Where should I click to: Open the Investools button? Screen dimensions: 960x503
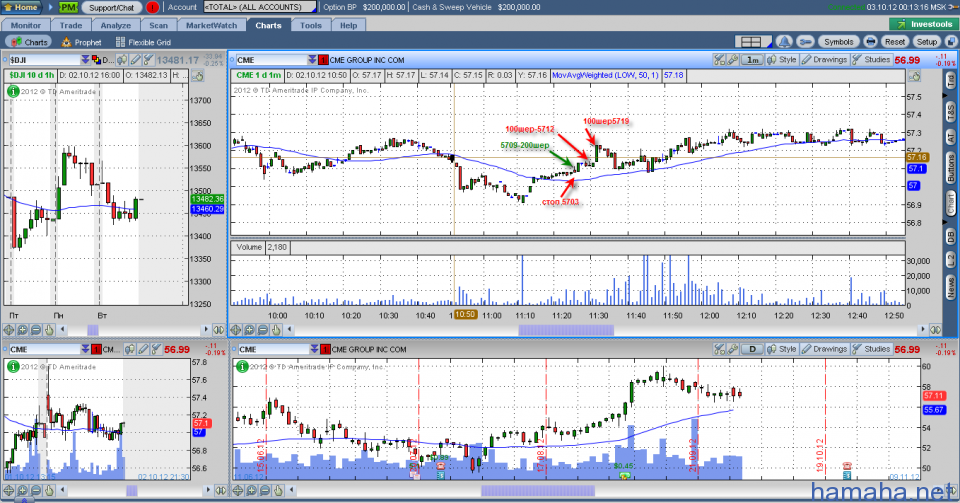pyautogui.click(x=924, y=24)
